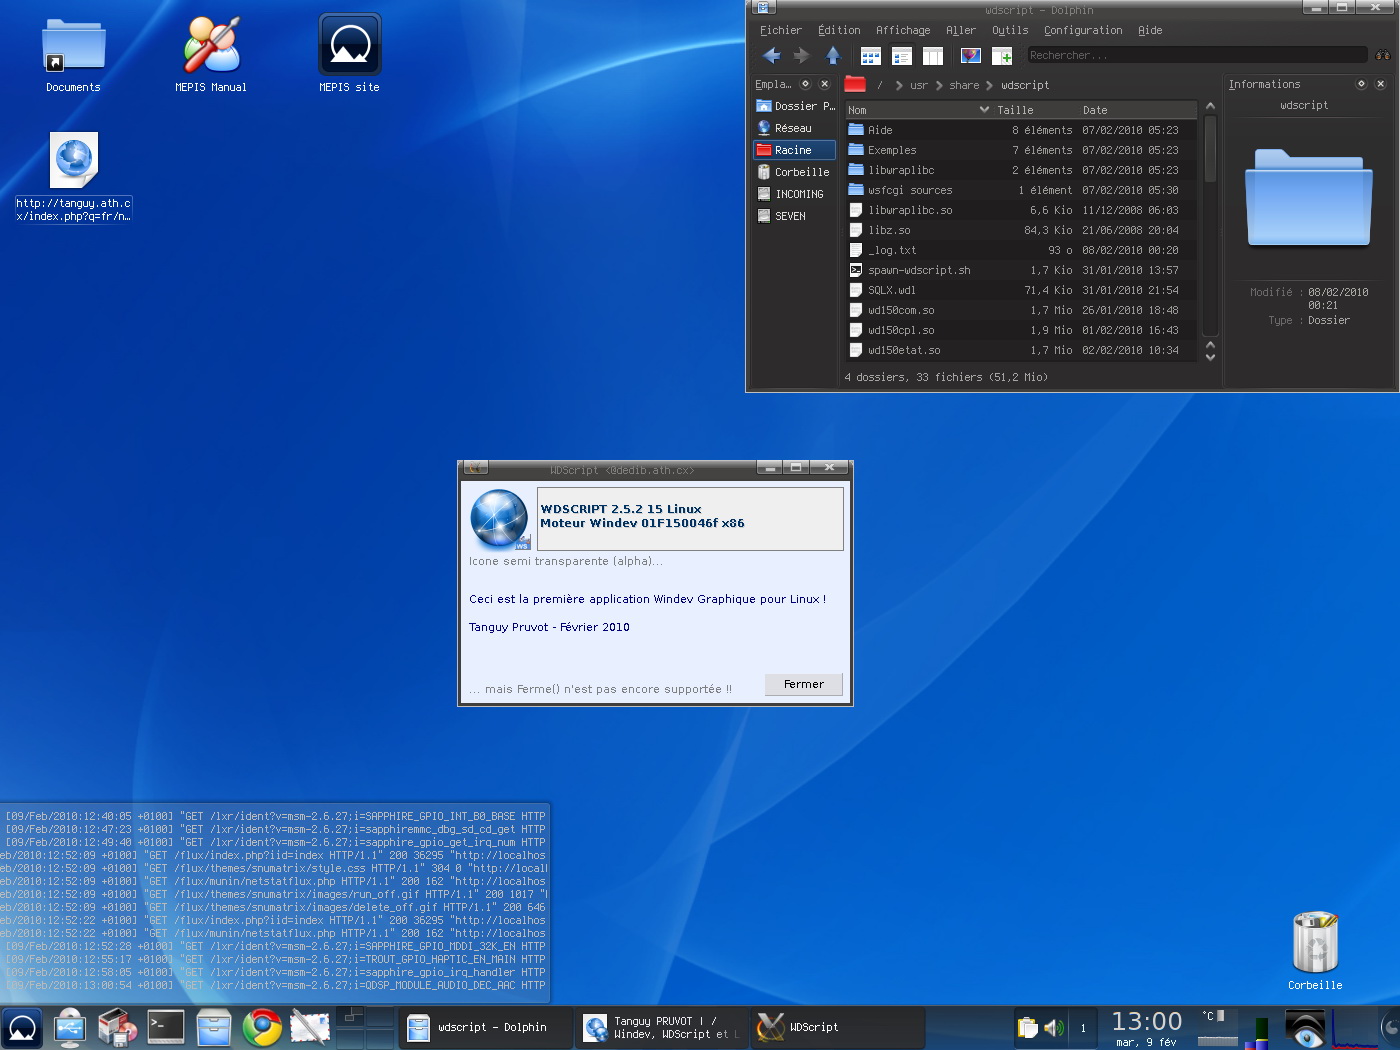The image size is (1400, 1050).
Task: Click the usr breadcrumb in Dolphin path
Action: [919, 85]
